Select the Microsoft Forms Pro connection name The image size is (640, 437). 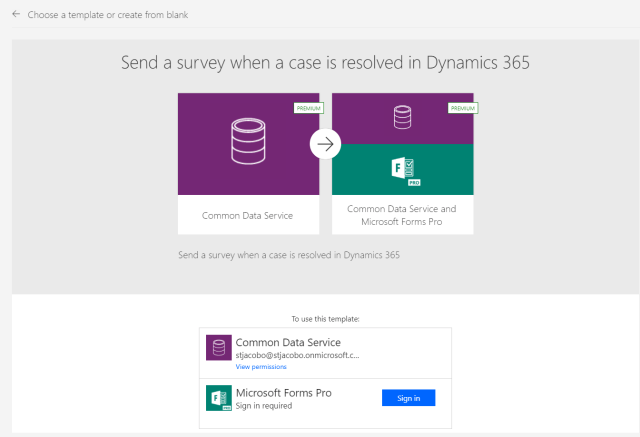click(283, 392)
